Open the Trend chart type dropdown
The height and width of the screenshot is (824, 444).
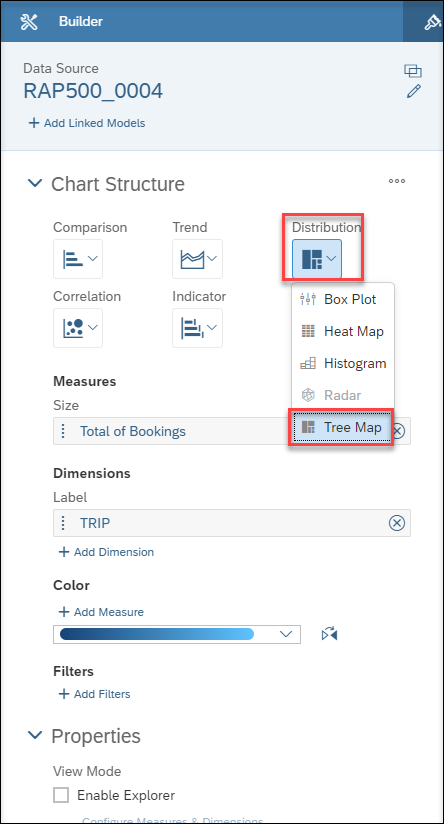(x=198, y=259)
